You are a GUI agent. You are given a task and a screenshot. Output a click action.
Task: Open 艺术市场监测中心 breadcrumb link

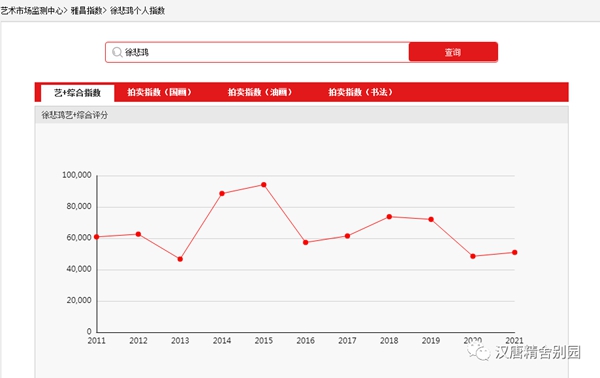click(x=31, y=11)
